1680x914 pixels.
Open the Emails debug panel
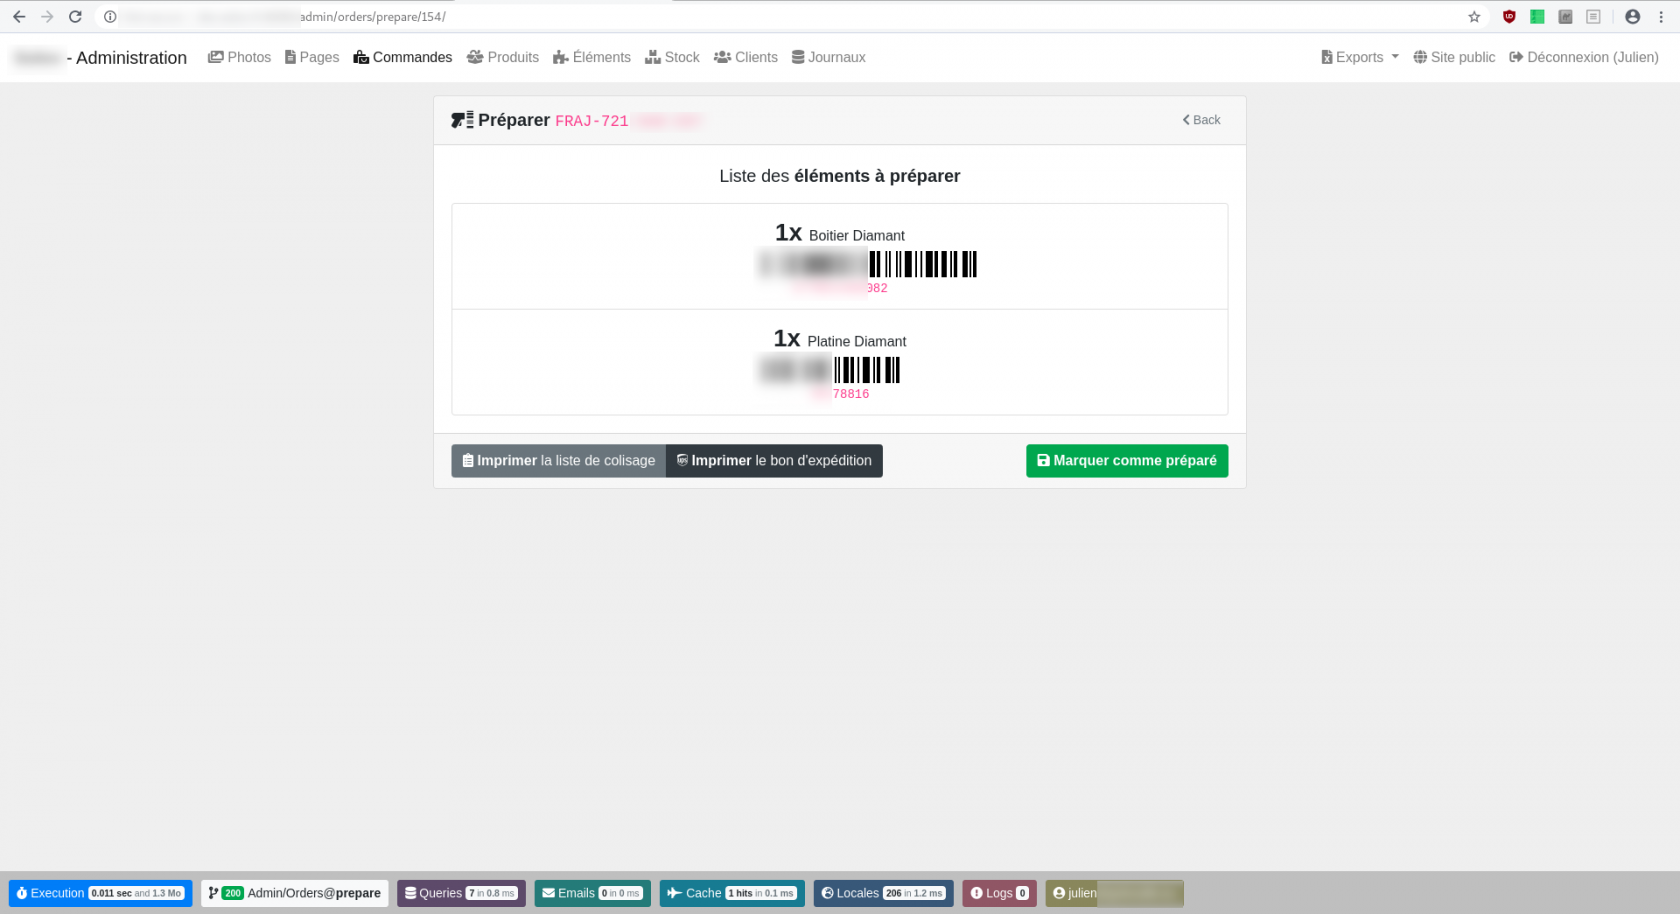click(x=593, y=893)
